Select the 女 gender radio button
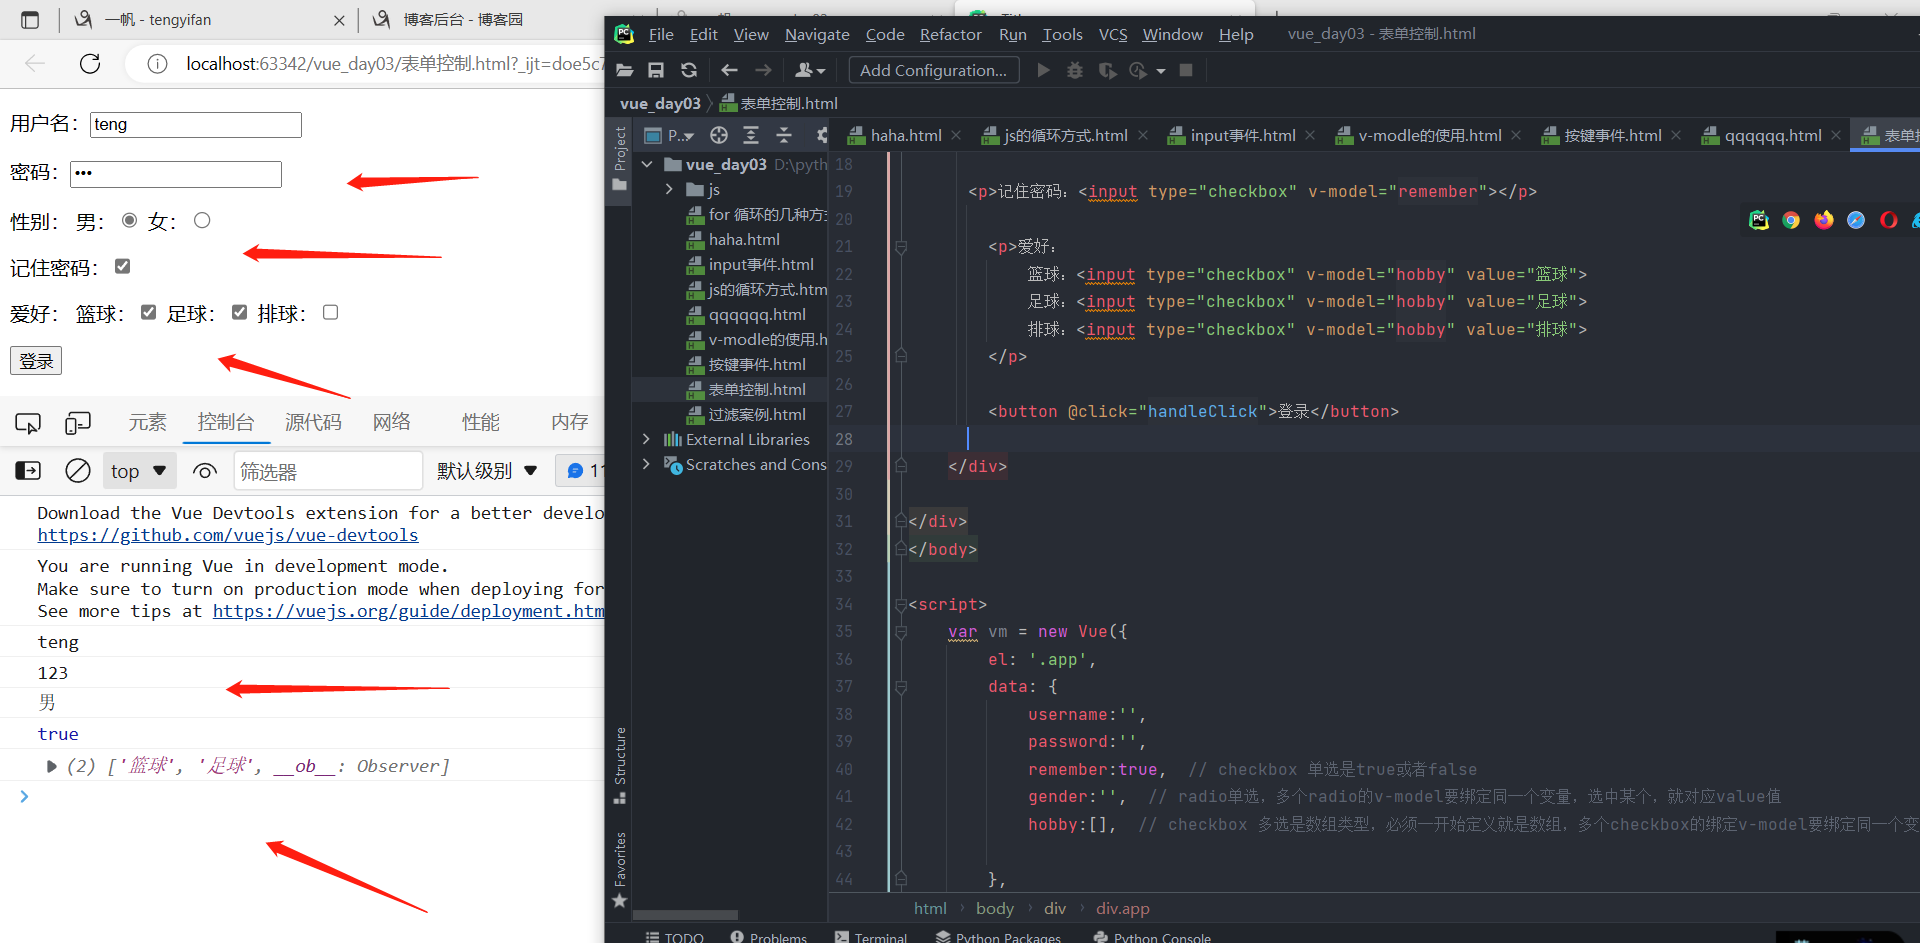This screenshot has width=1920, height=943. click(202, 220)
